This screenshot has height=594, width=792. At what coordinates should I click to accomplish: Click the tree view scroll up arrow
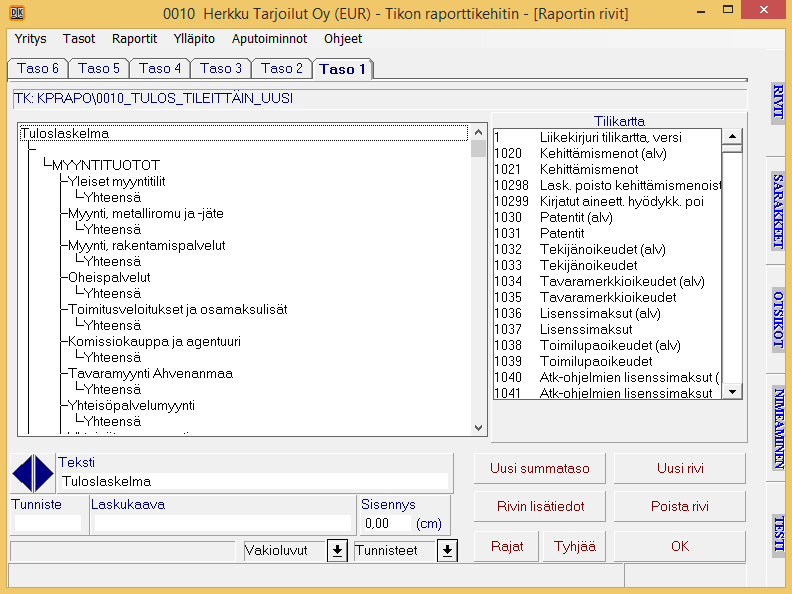coord(478,132)
